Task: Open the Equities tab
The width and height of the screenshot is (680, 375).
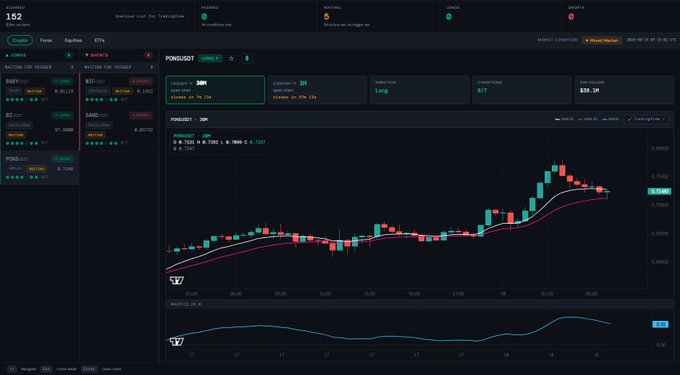Action: click(x=73, y=40)
